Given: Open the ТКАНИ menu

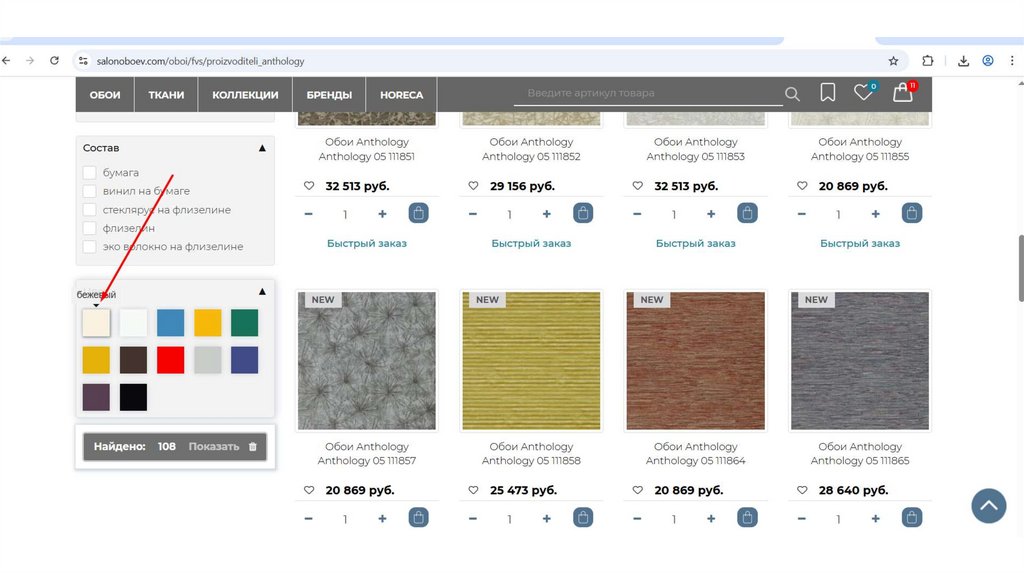Looking at the screenshot, I should (166, 95).
